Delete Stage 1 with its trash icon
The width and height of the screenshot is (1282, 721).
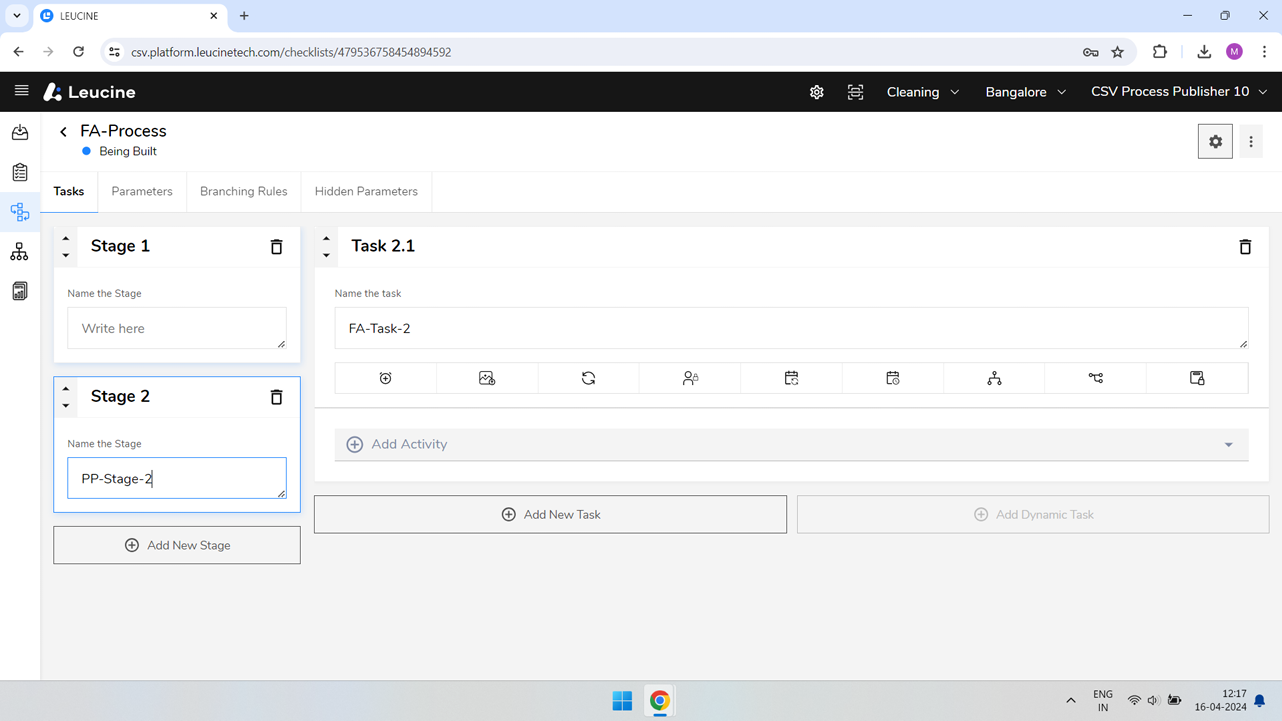tap(277, 247)
